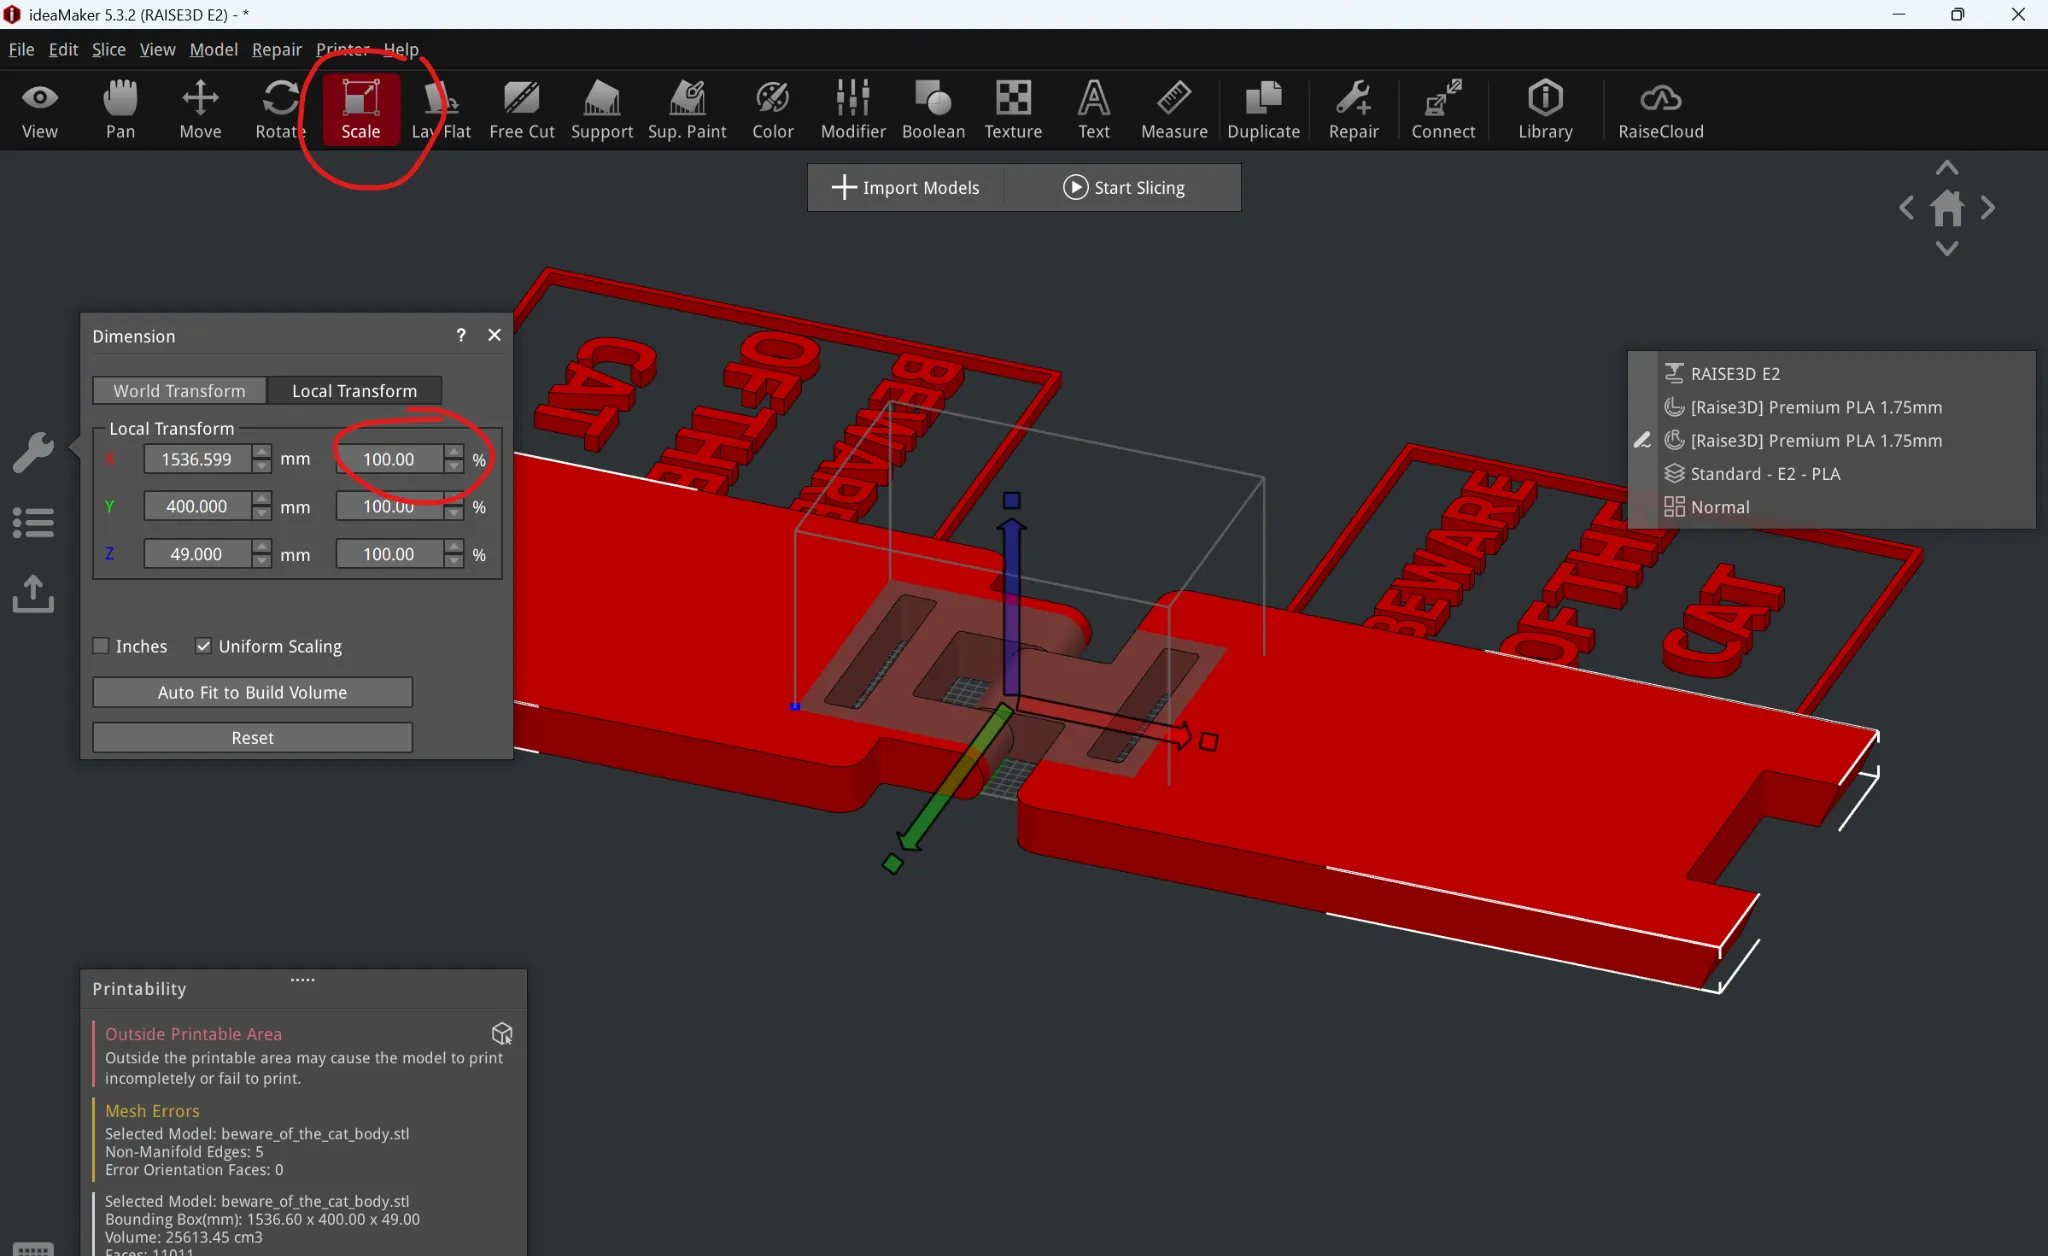The width and height of the screenshot is (2048, 1256).
Task: Click the blue Z-axis gizmo handle
Action: coord(1011,500)
